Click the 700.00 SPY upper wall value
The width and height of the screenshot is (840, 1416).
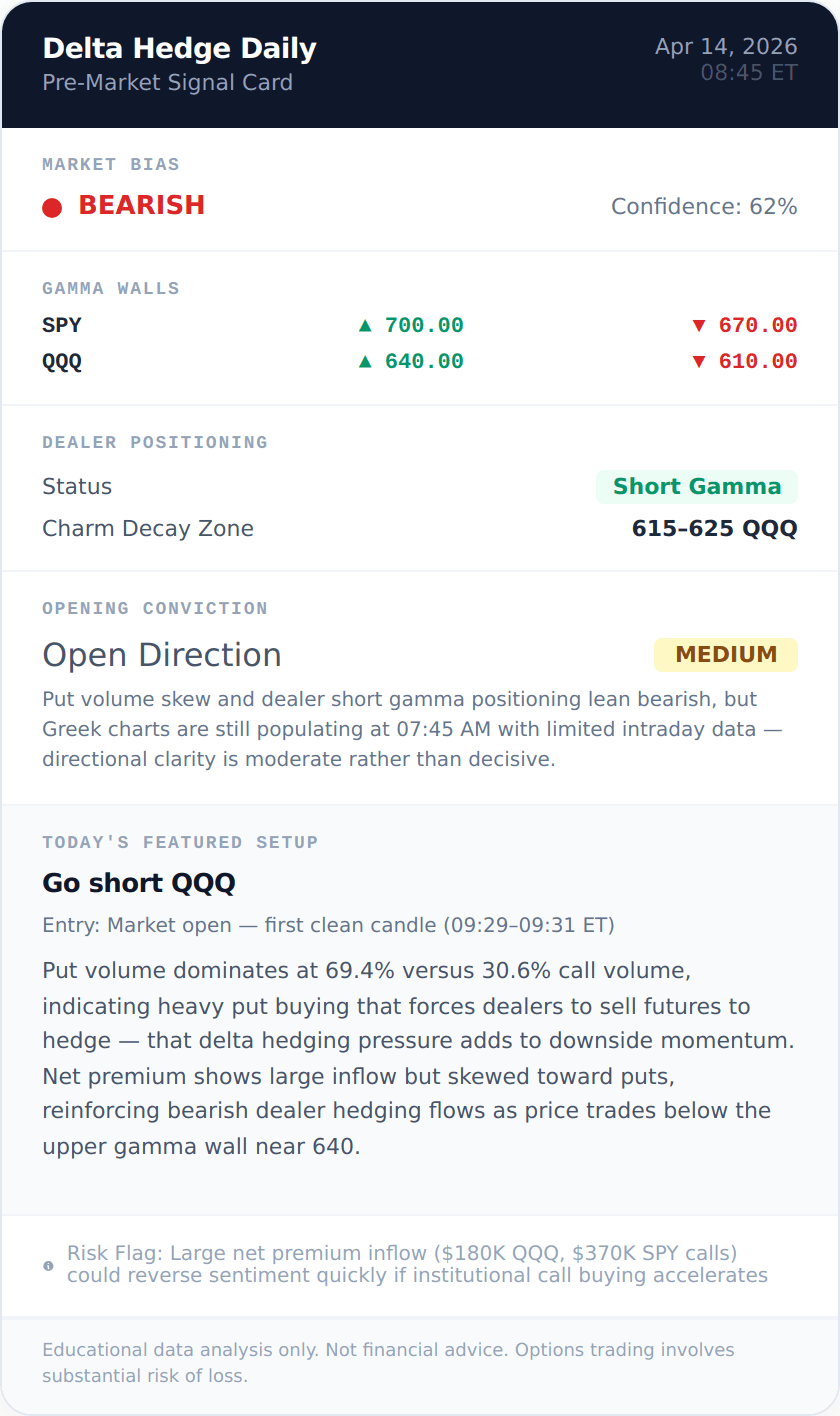[x=424, y=326]
